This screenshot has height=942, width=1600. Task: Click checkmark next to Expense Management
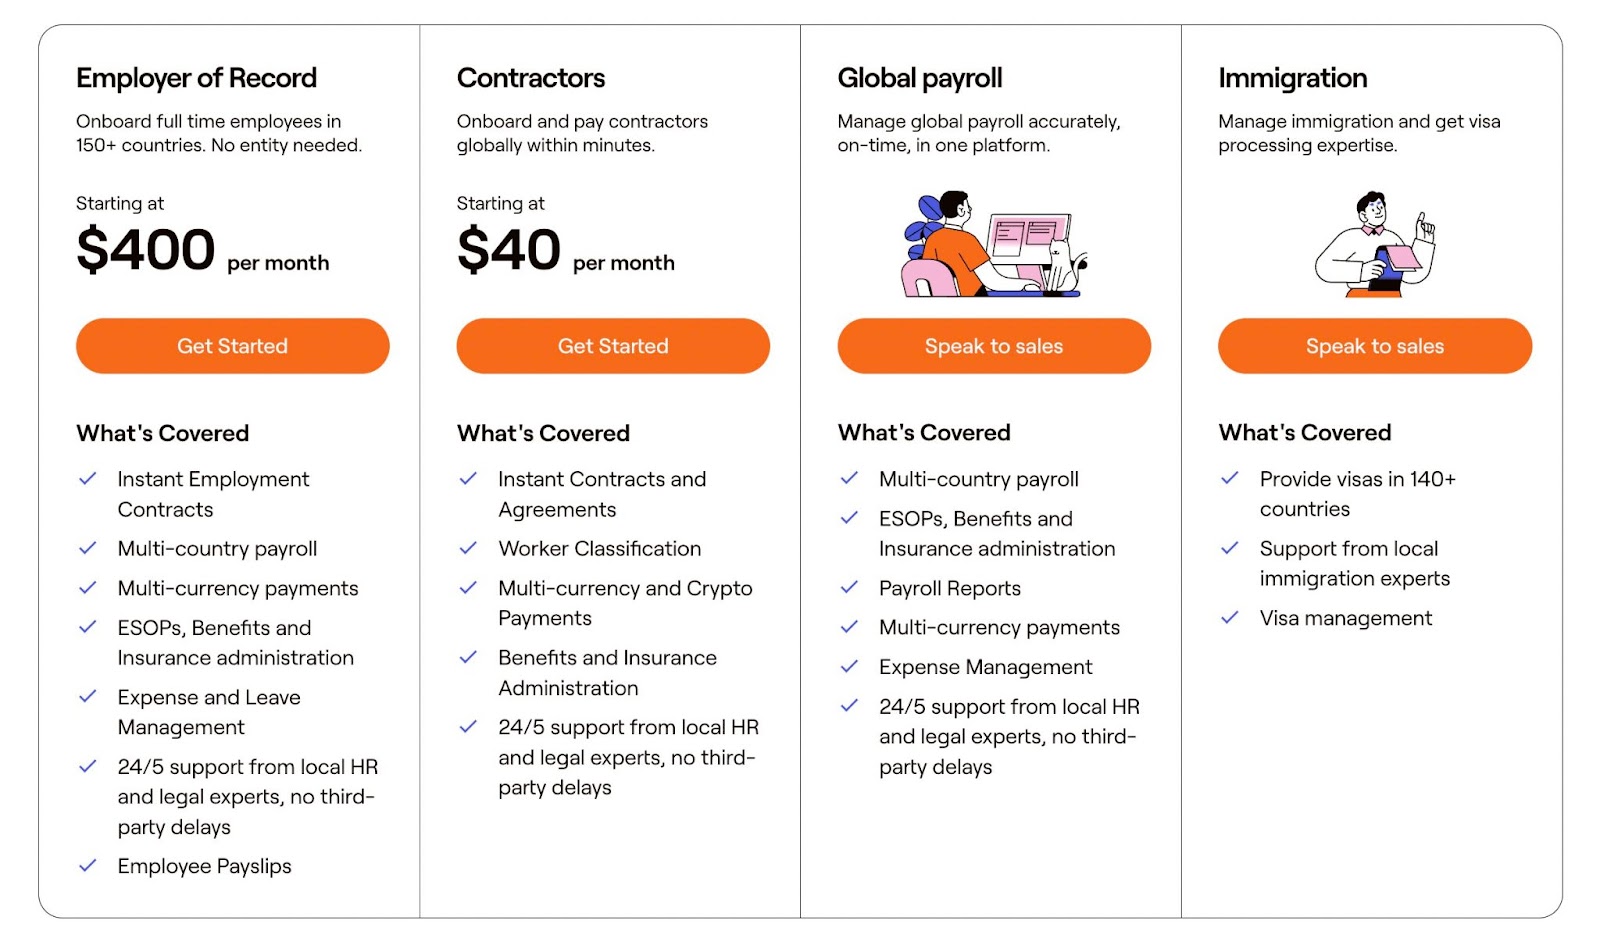click(849, 666)
